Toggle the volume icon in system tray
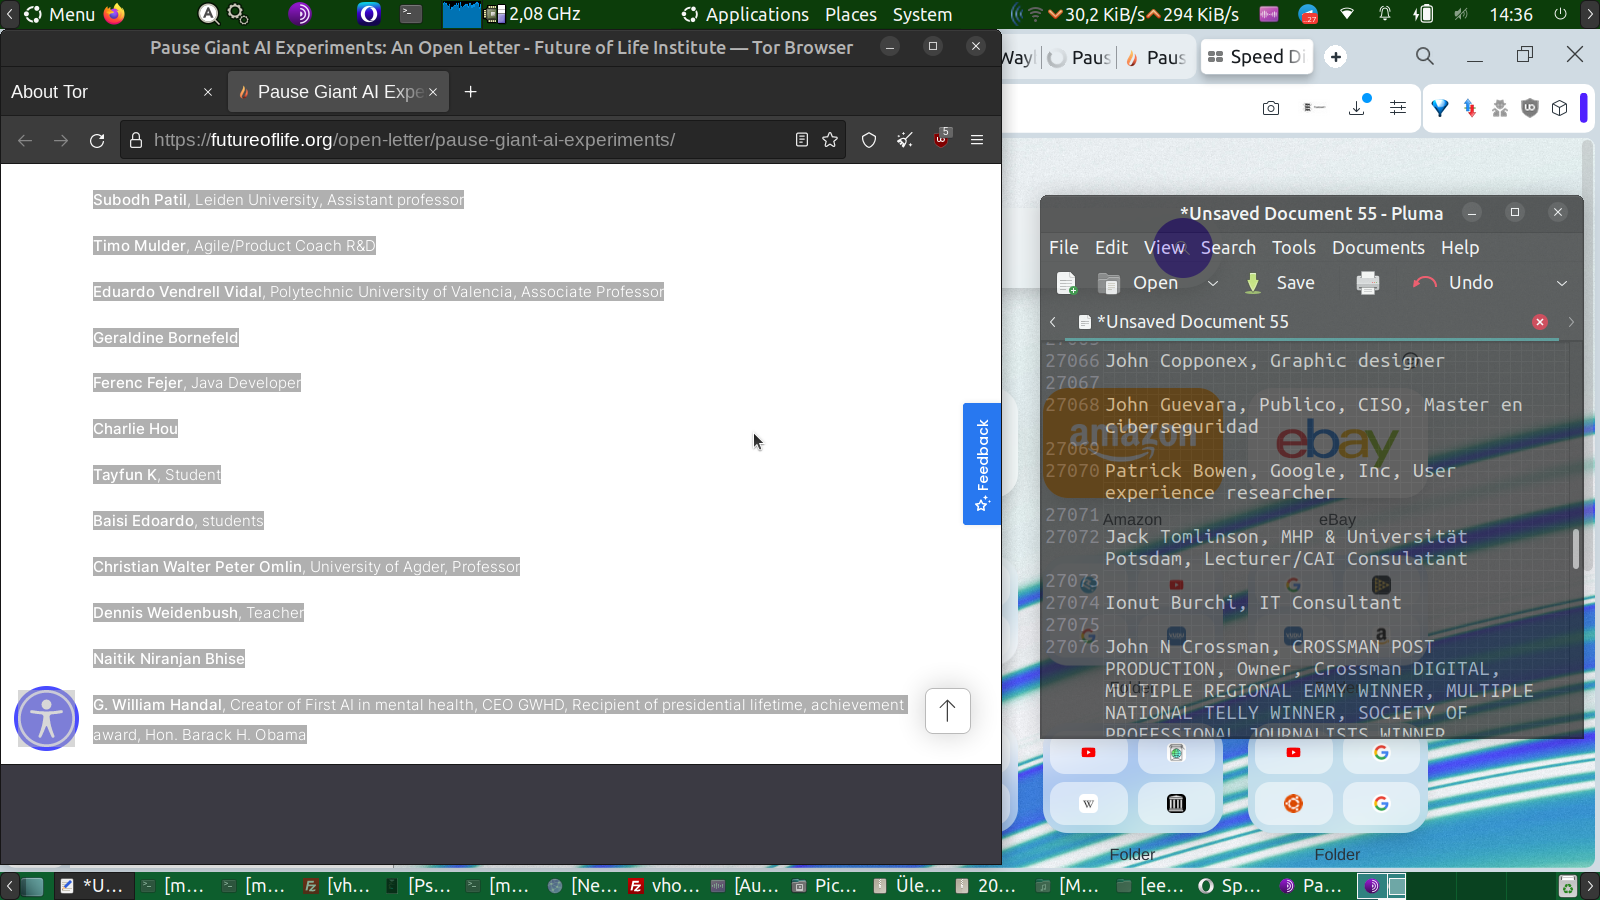Screen dimensions: 1600x900 [x=1461, y=14]
